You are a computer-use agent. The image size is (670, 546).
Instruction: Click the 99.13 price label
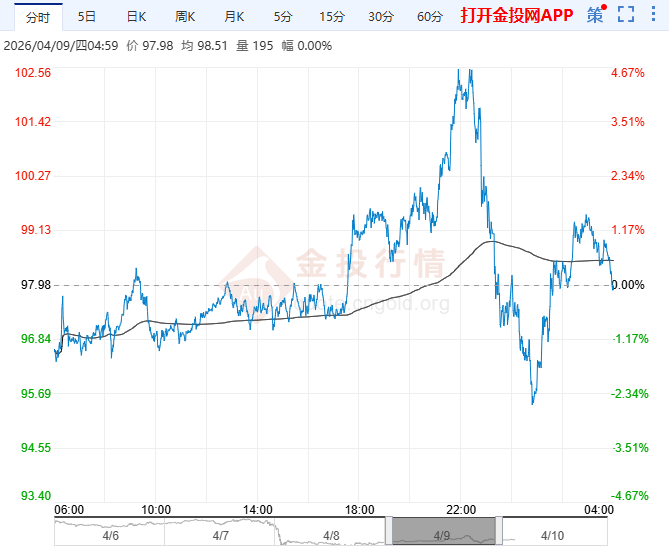point(36,230)
